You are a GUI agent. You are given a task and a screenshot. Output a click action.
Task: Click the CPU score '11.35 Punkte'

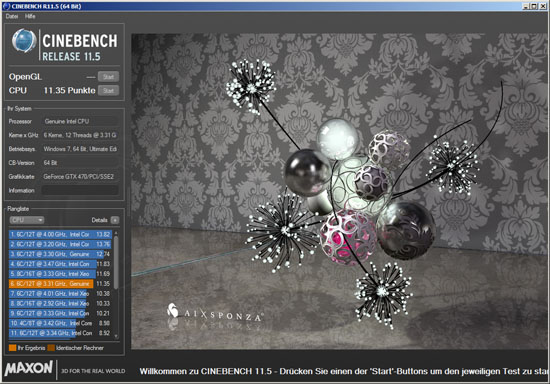[69, 91]
